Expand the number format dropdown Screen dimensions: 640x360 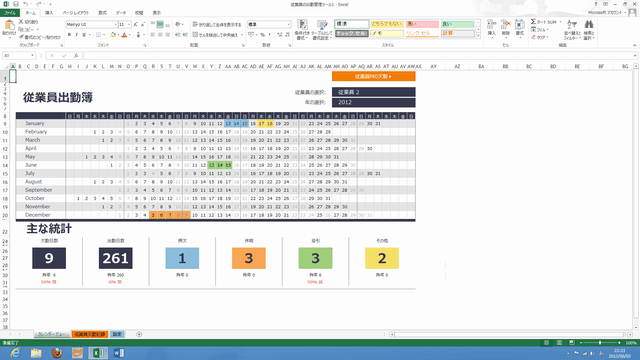[x=288, y=24]
